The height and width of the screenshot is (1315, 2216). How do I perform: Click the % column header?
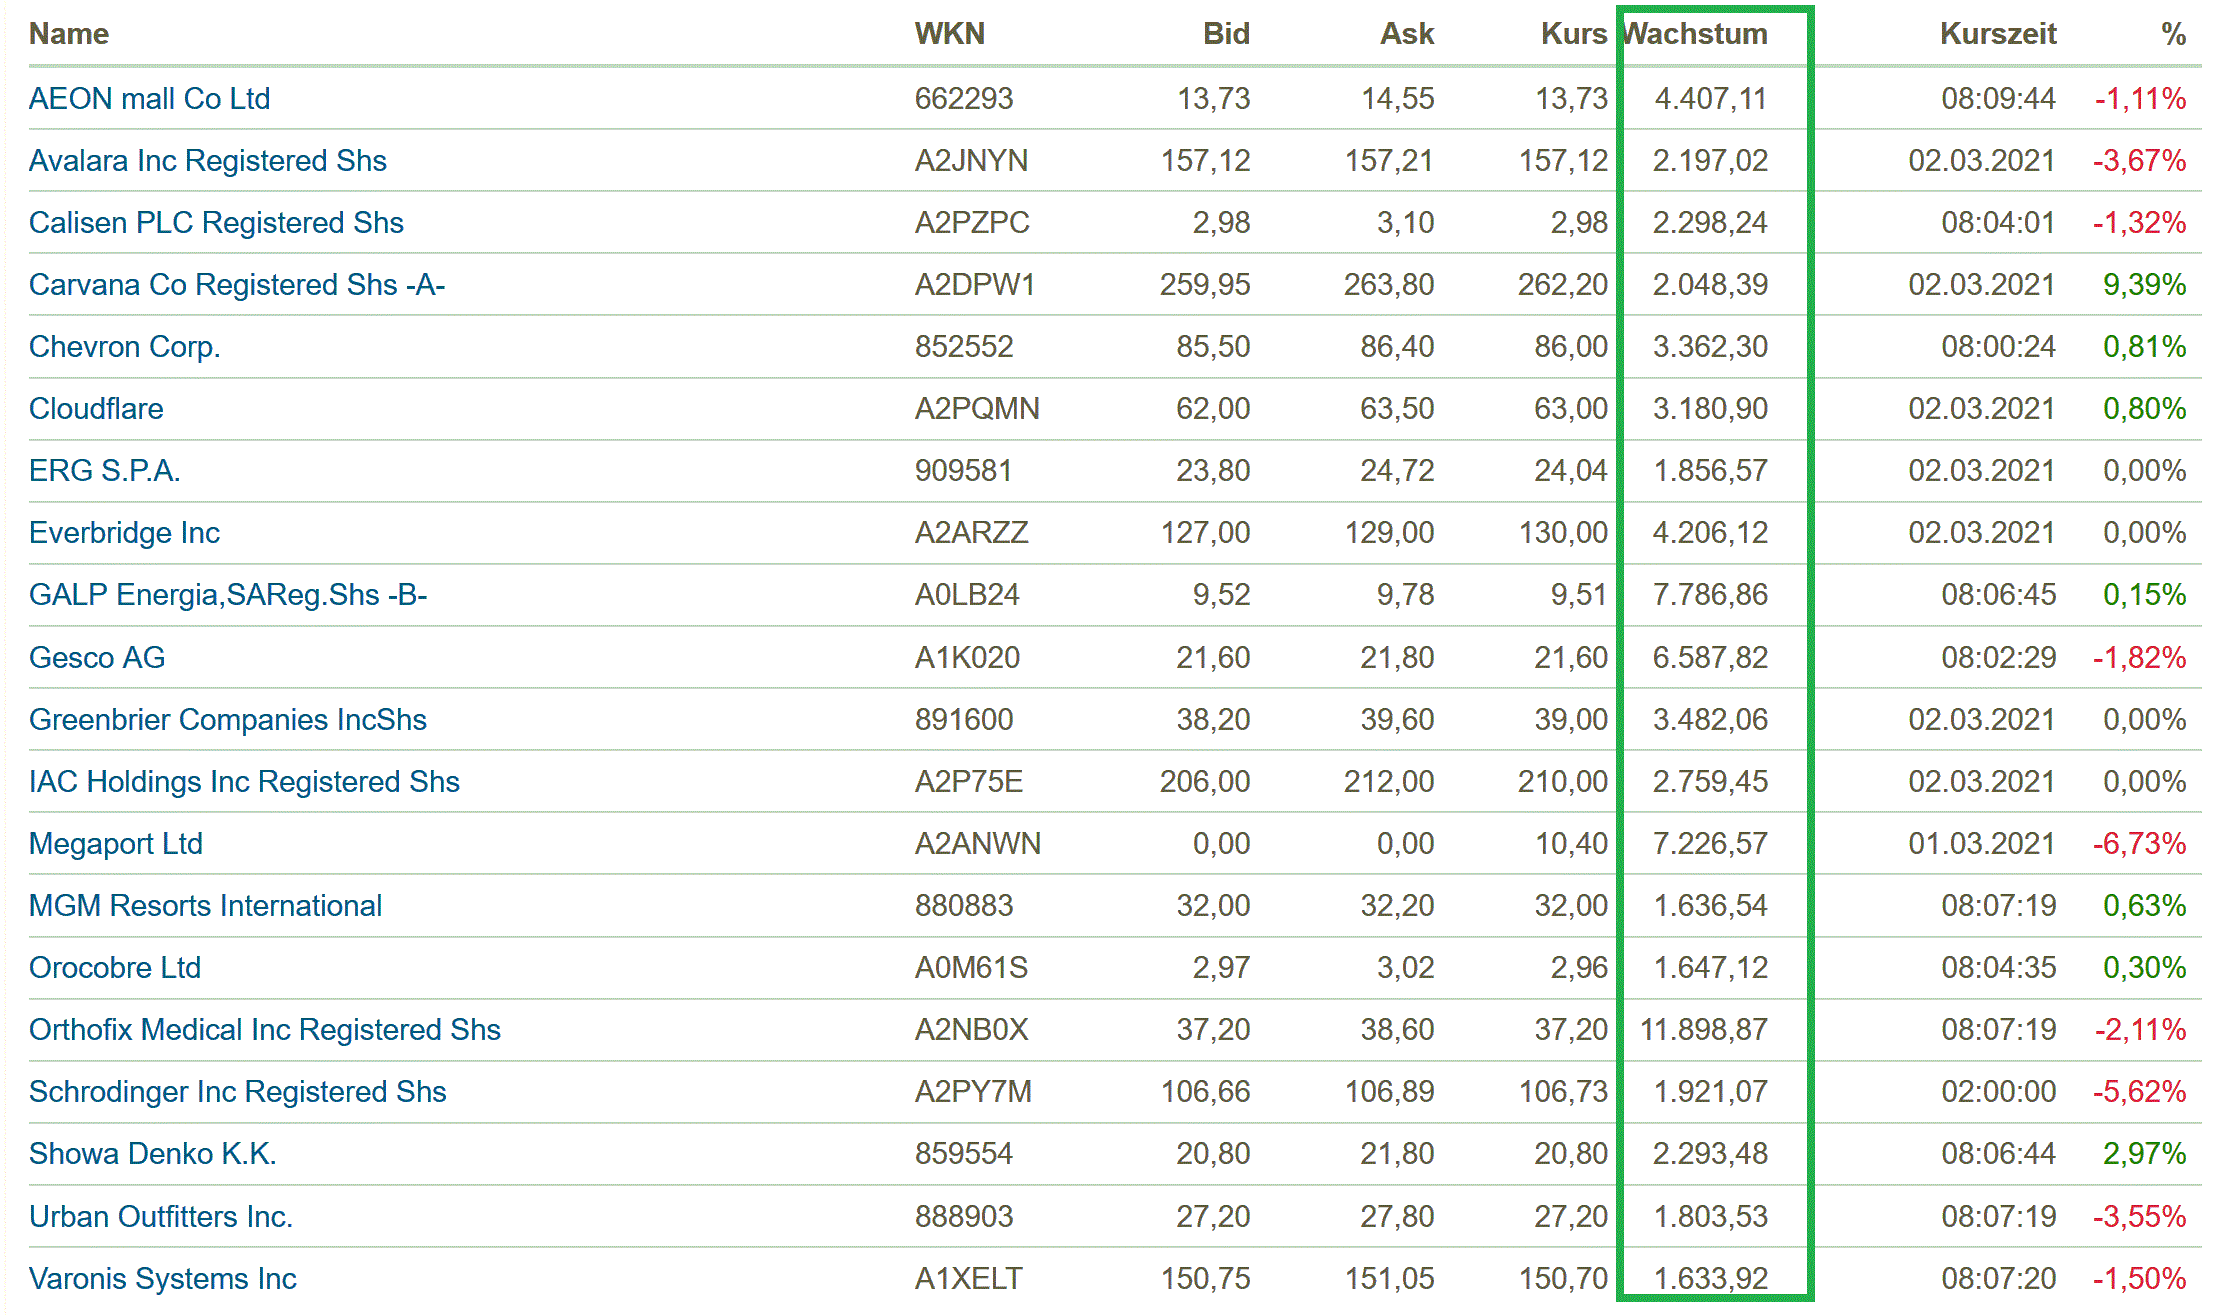[x=2173, y=34]
